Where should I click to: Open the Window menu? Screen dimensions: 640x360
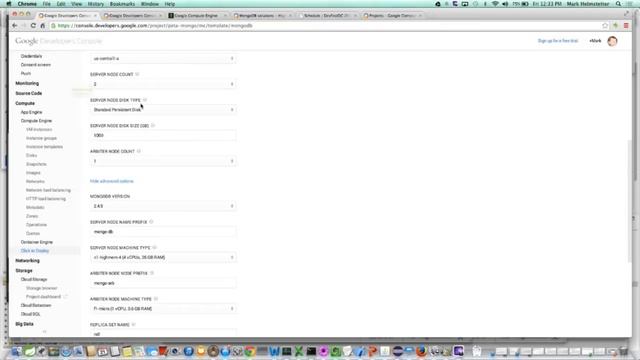click(150, 4)
